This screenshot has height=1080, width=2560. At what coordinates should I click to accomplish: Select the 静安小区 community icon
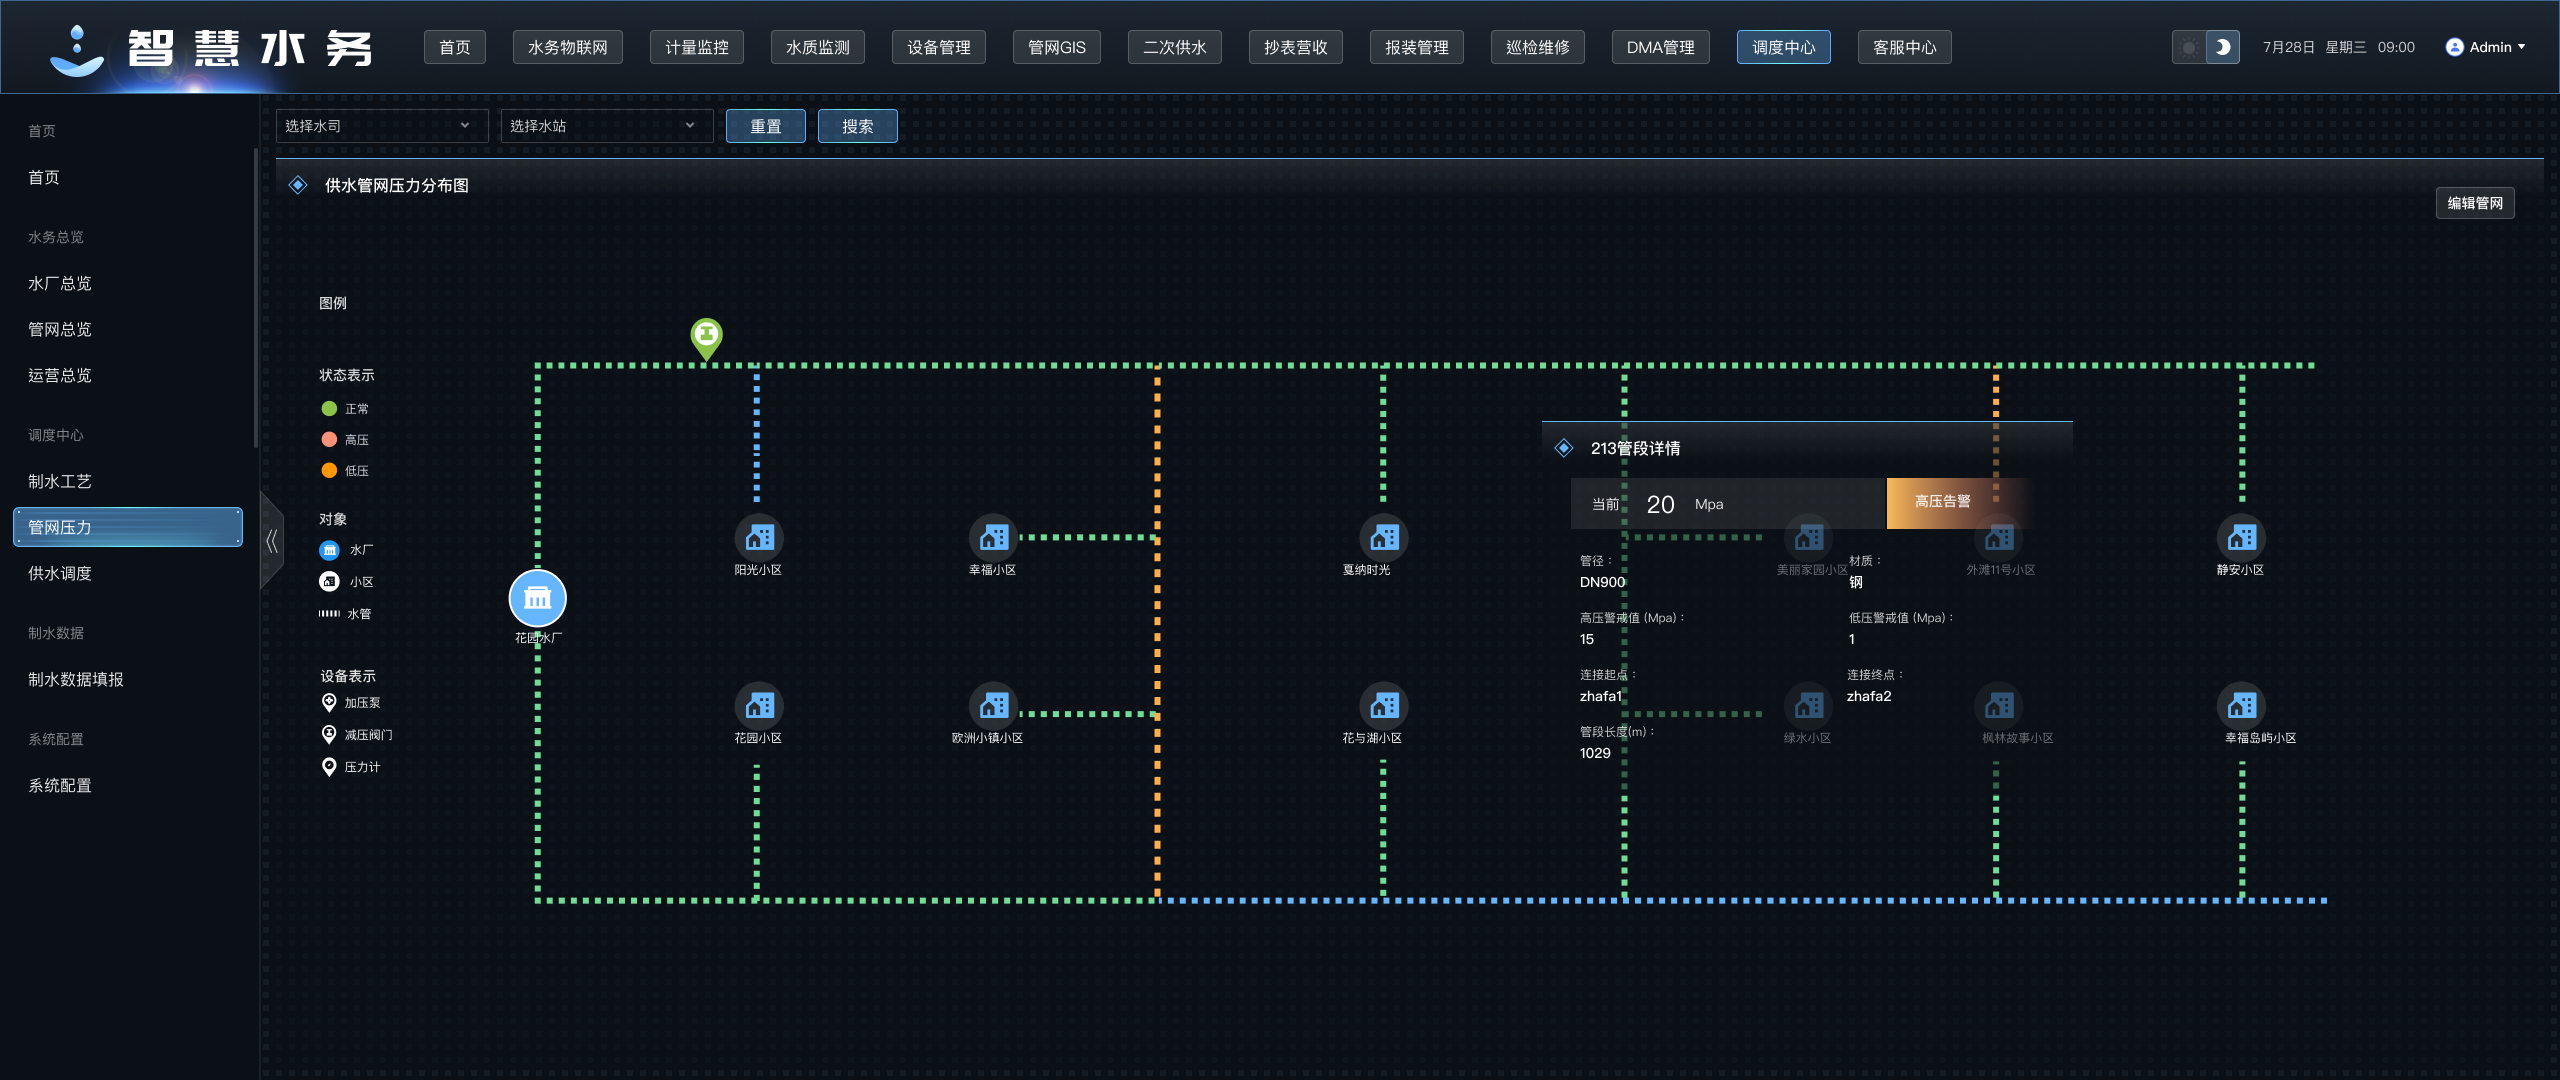(2242, 538)
